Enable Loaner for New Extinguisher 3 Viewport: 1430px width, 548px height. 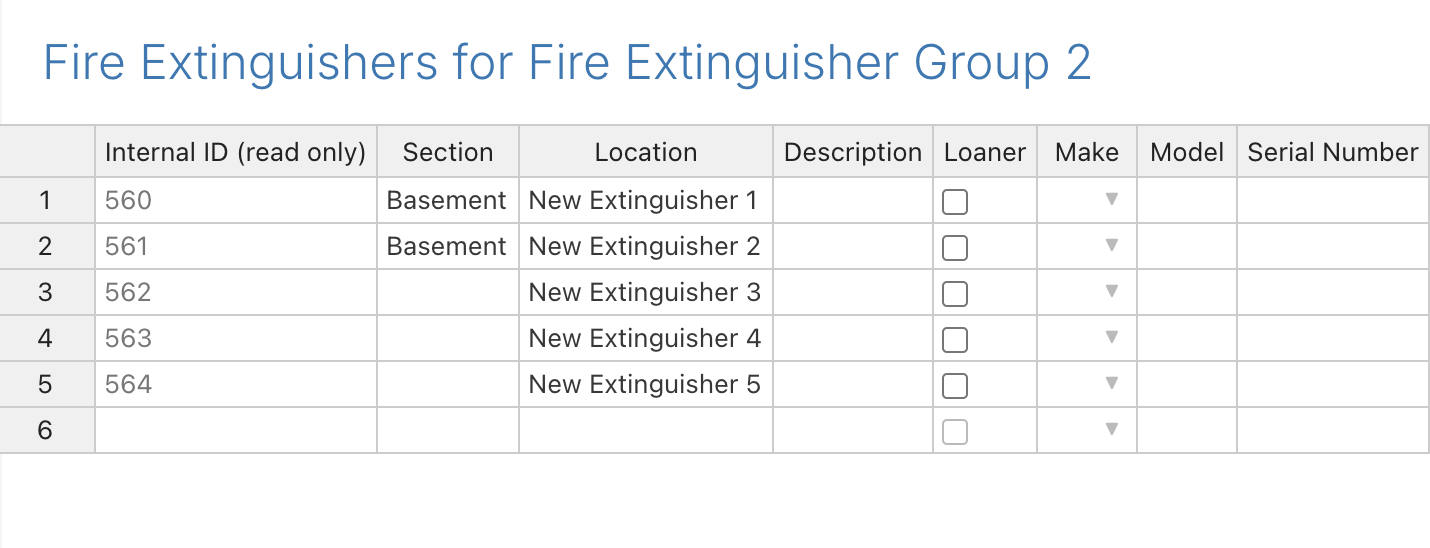[x=955, y=294]
